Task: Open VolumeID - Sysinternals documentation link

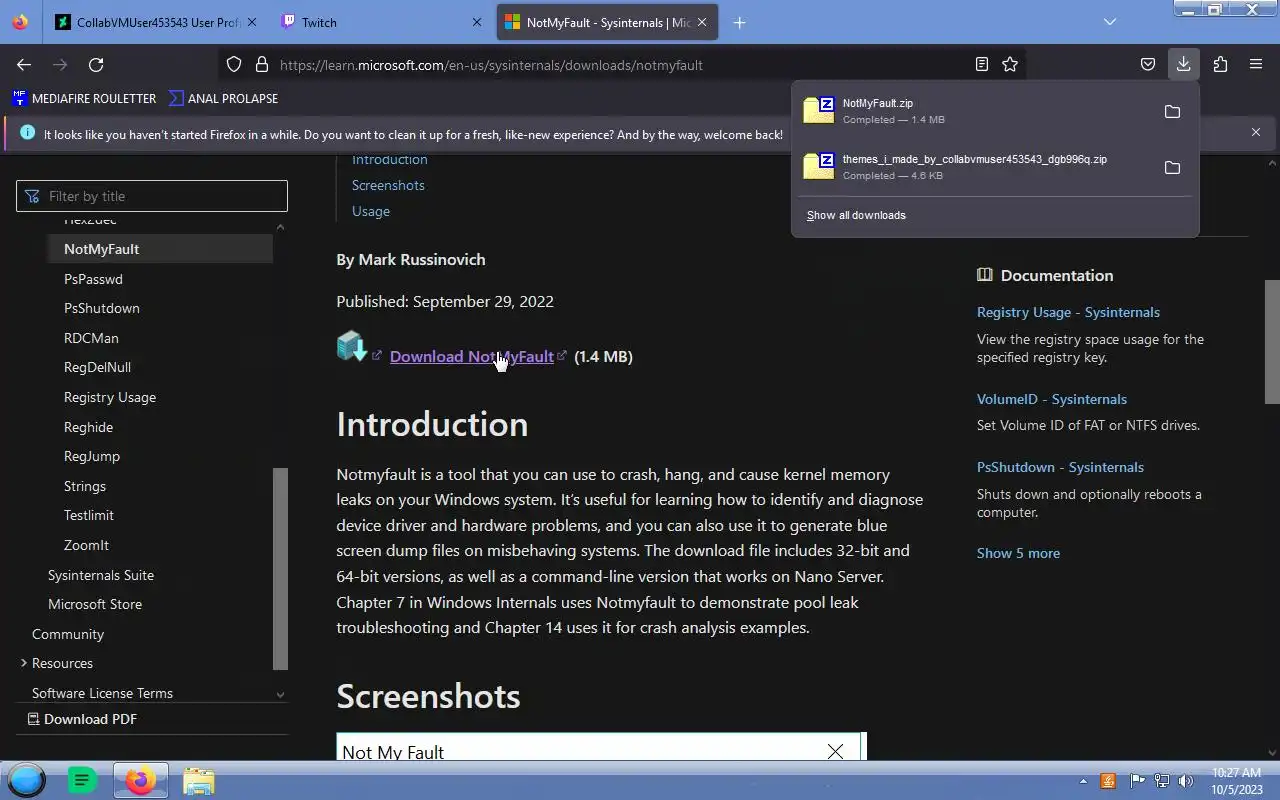Action: click(1052, 399)
